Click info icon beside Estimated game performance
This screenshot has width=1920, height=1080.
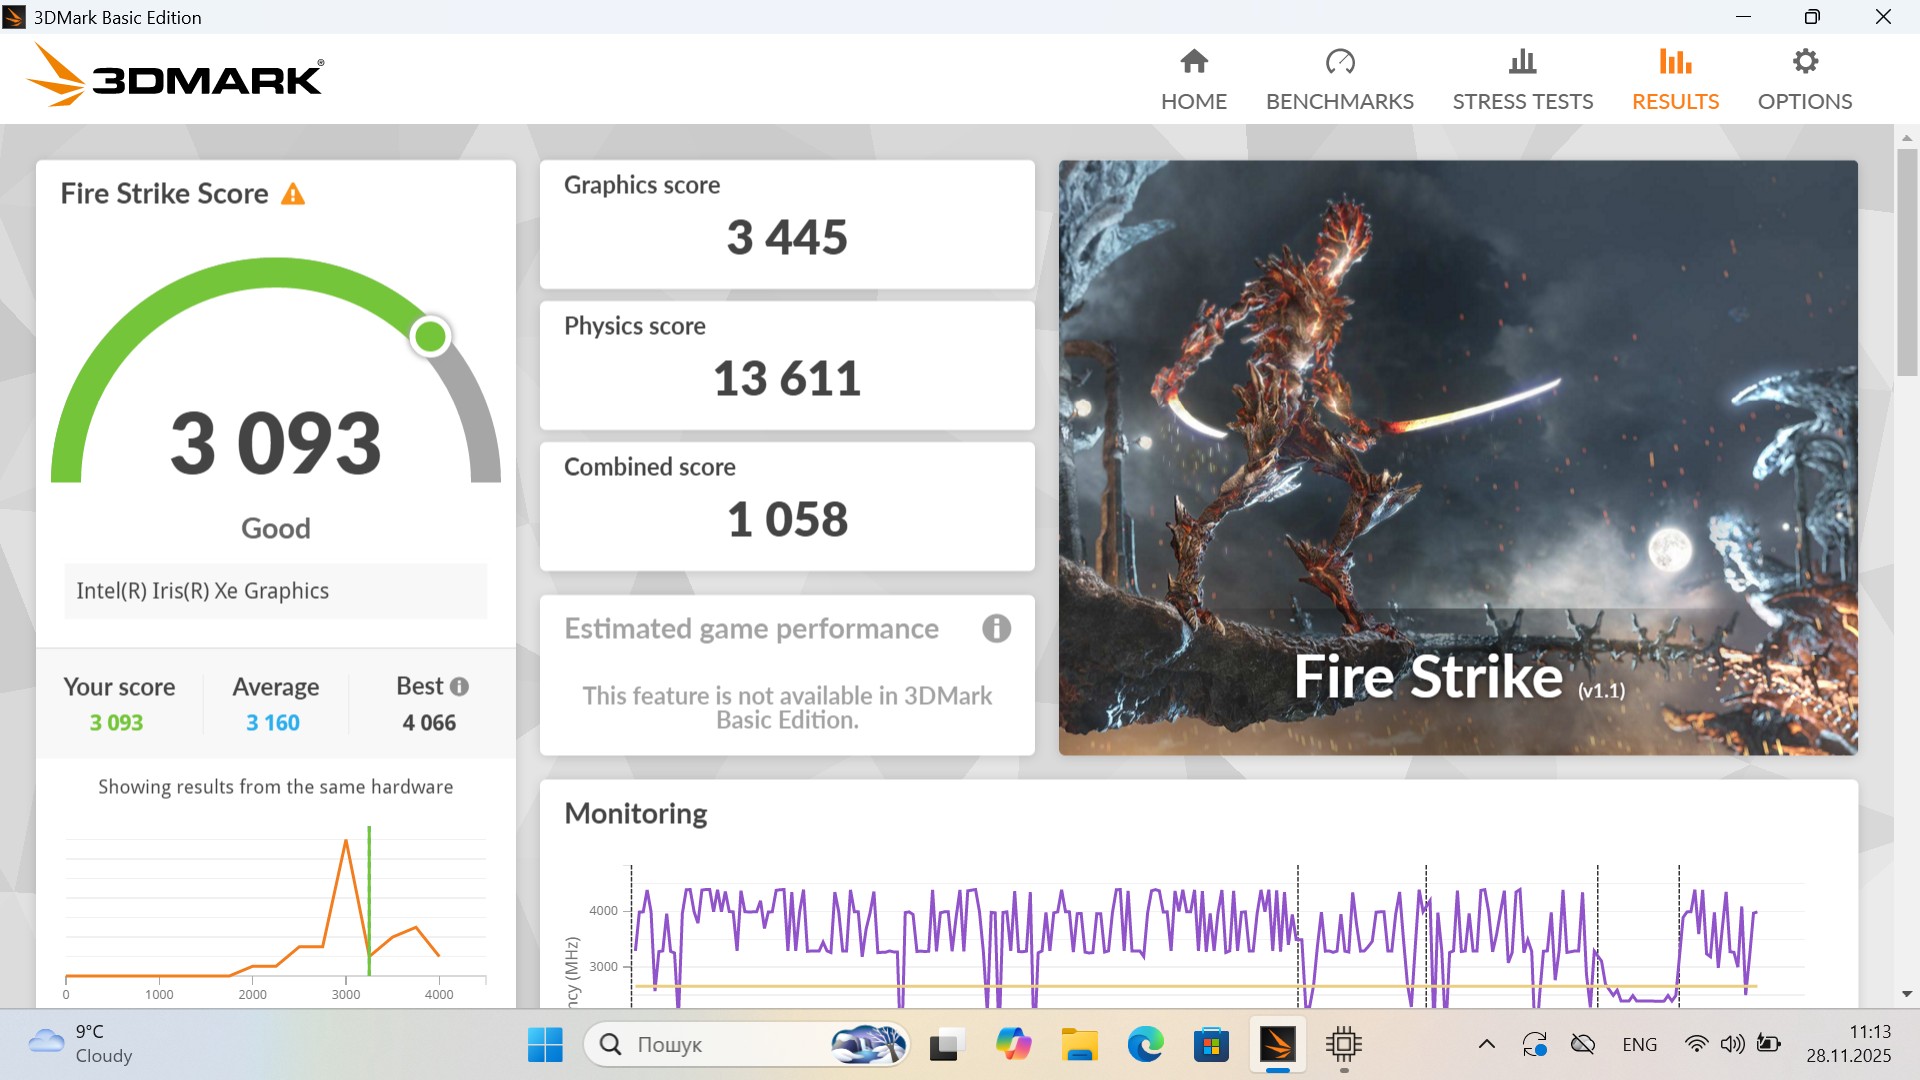click(x=996, y=629)
